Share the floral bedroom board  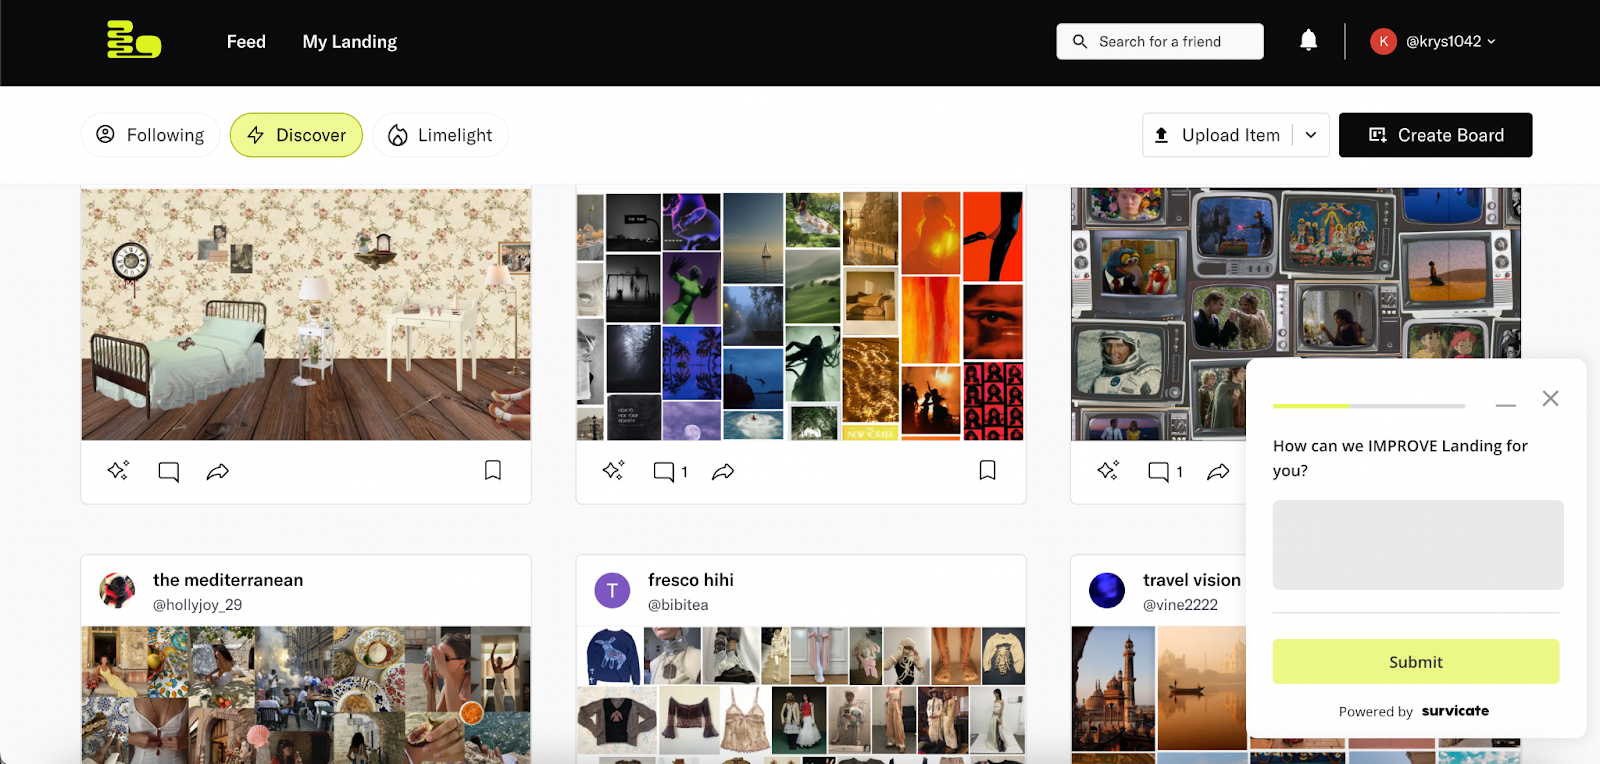point(218,471)
